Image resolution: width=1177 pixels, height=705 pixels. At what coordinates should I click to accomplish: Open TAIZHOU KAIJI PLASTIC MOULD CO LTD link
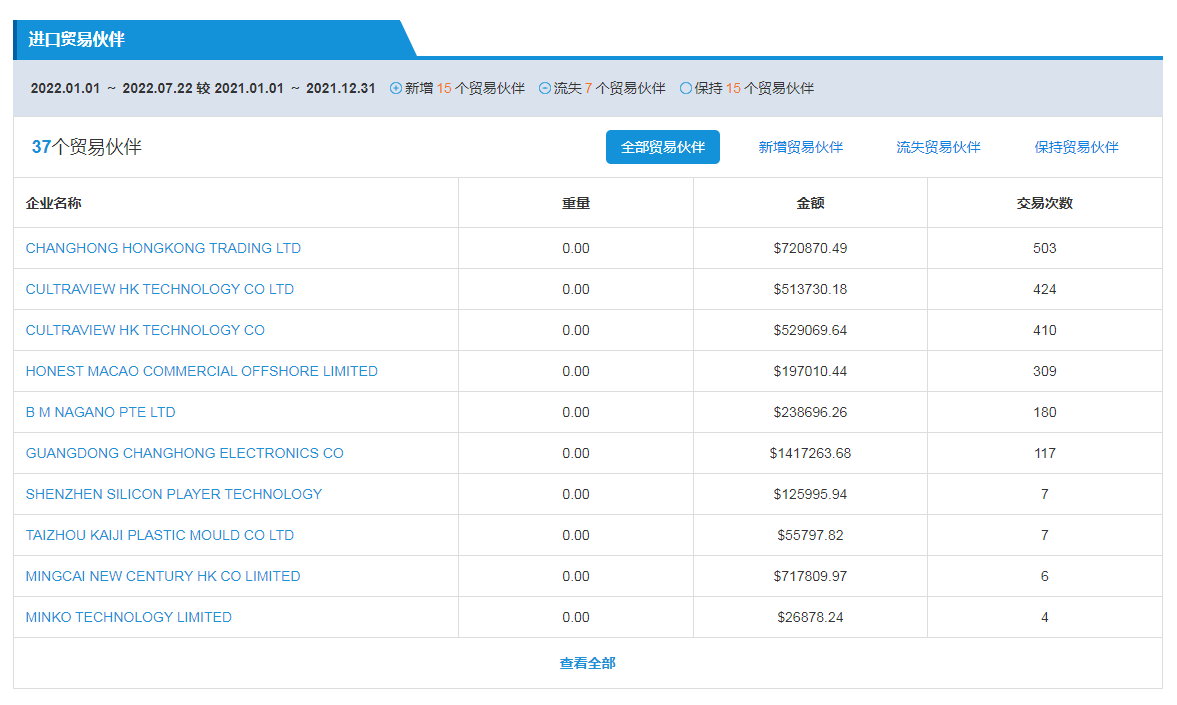coord(160,535)
